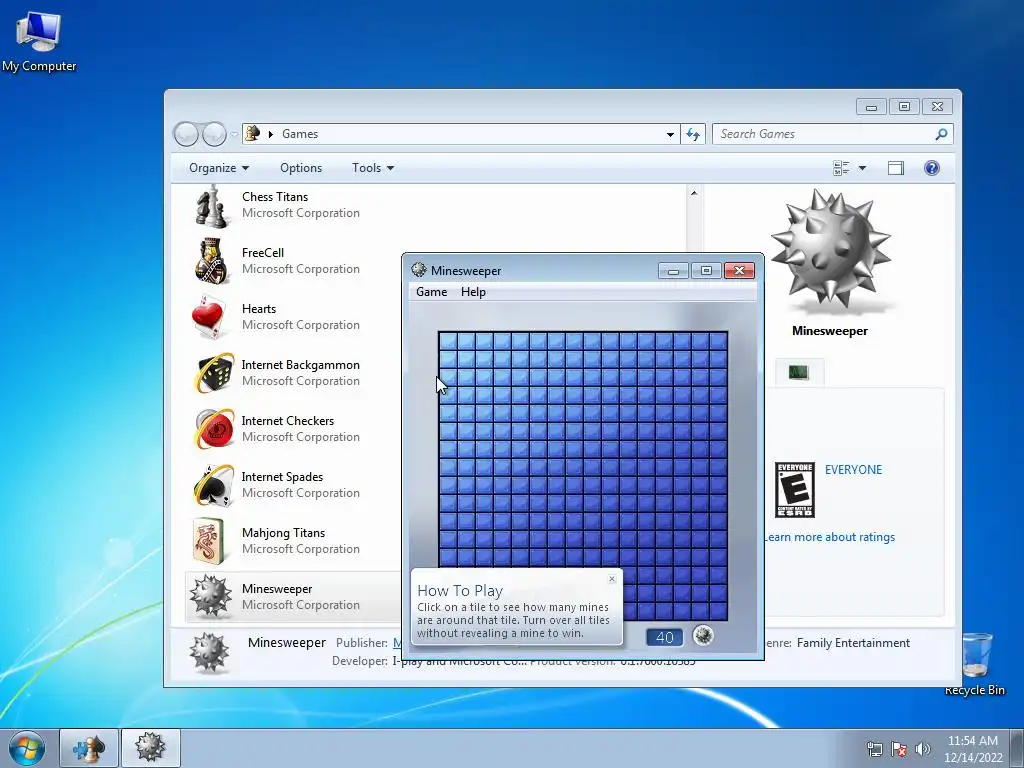1024x768 pixels.
Task: Click the mines remaining counter showing 40
Action: point(664,637)
